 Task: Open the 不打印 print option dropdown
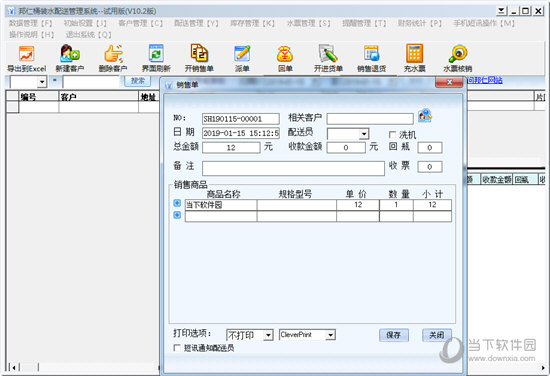(268, 335)
